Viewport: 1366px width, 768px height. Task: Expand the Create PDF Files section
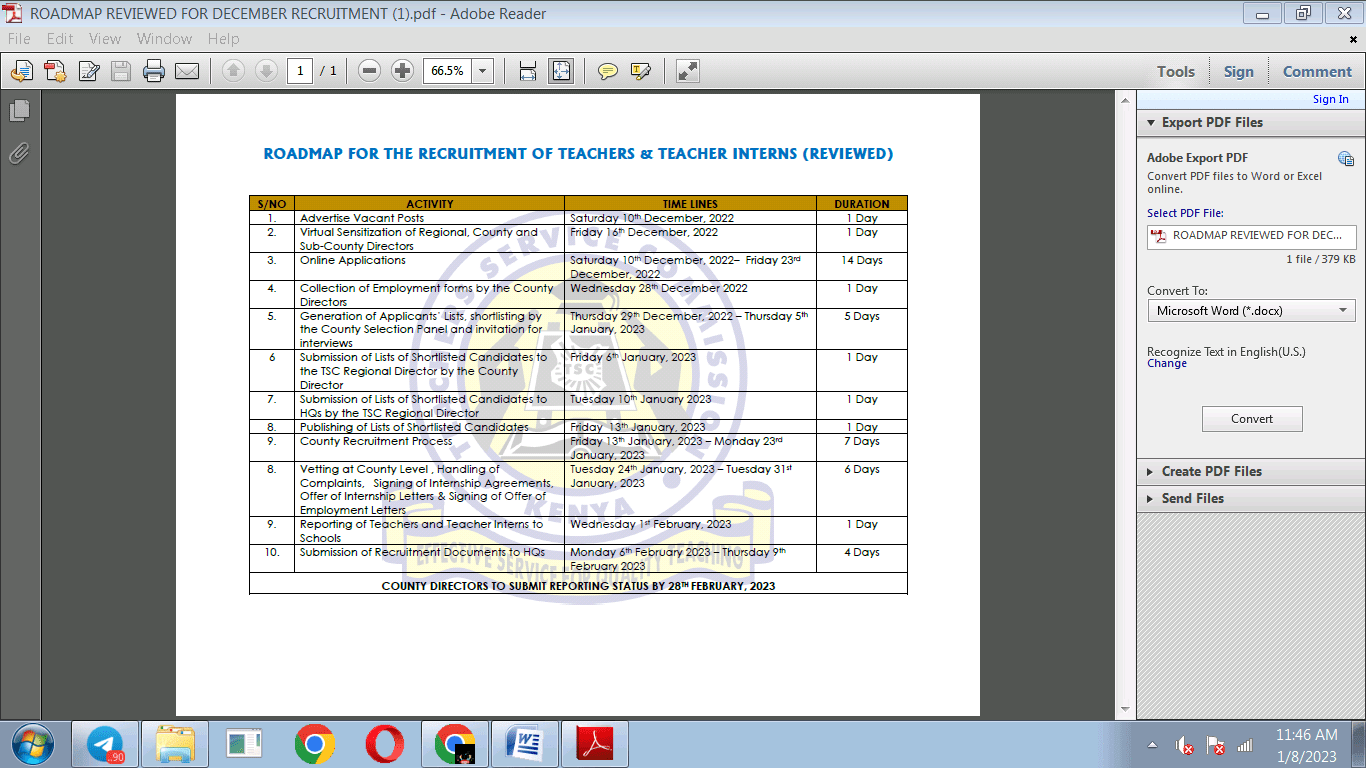pos(1211,471)
